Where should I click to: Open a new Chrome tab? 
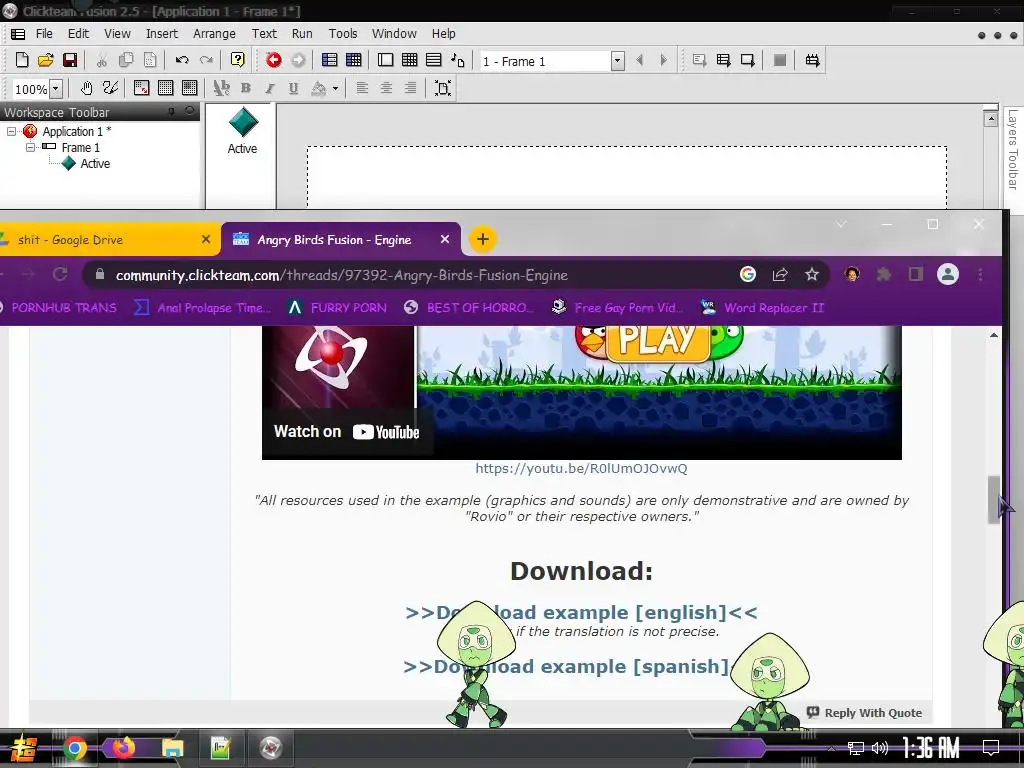[483, 240]
